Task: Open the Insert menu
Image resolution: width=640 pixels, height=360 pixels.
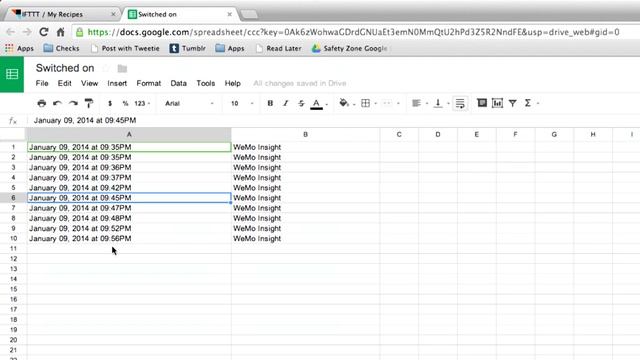Action: (117, 83)
